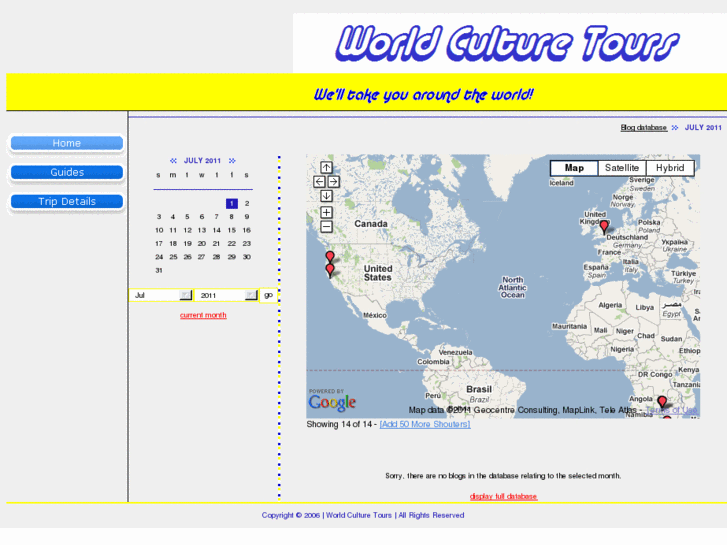The height and width of the screenshot is (545, 727).
Task: Switch map to Satellite view
Action: pyautogui.click(x=622, y=168)
